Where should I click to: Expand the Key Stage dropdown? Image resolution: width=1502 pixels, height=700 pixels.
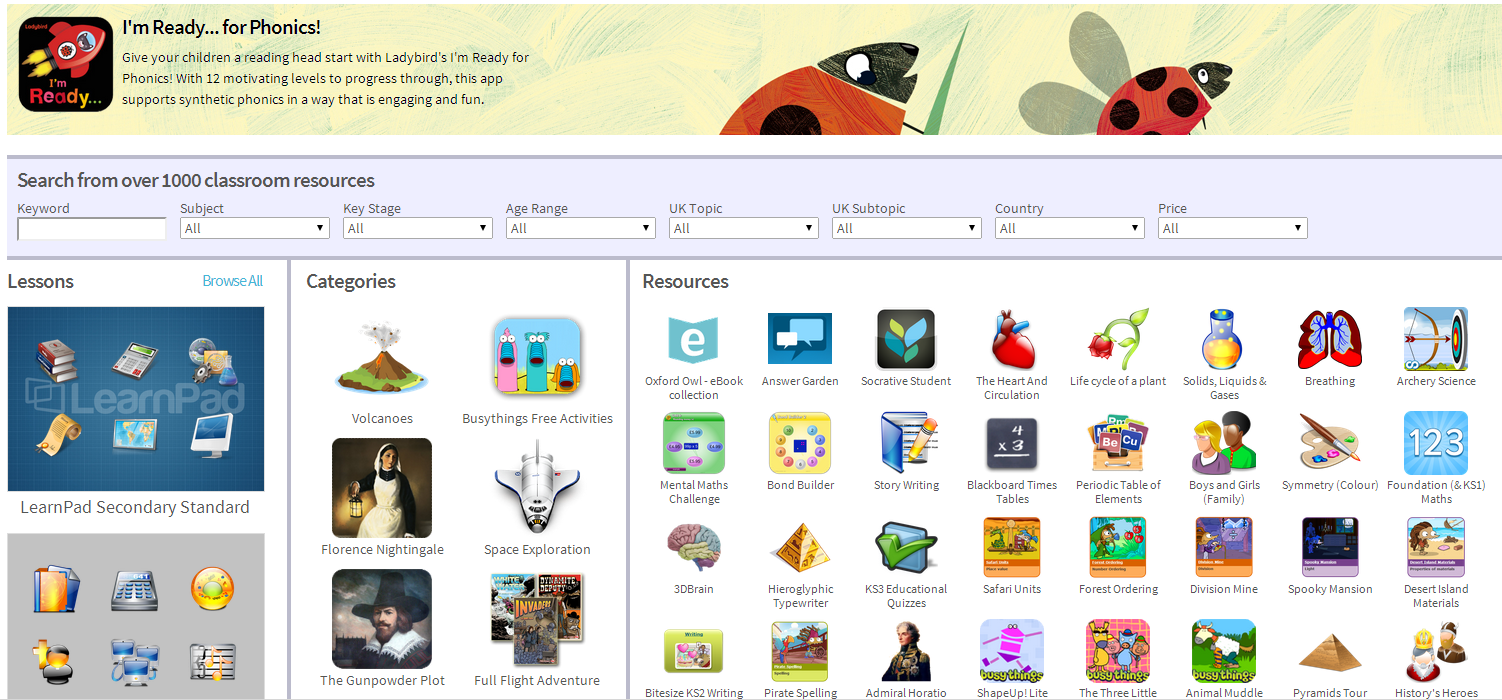[x=418, y=229]
